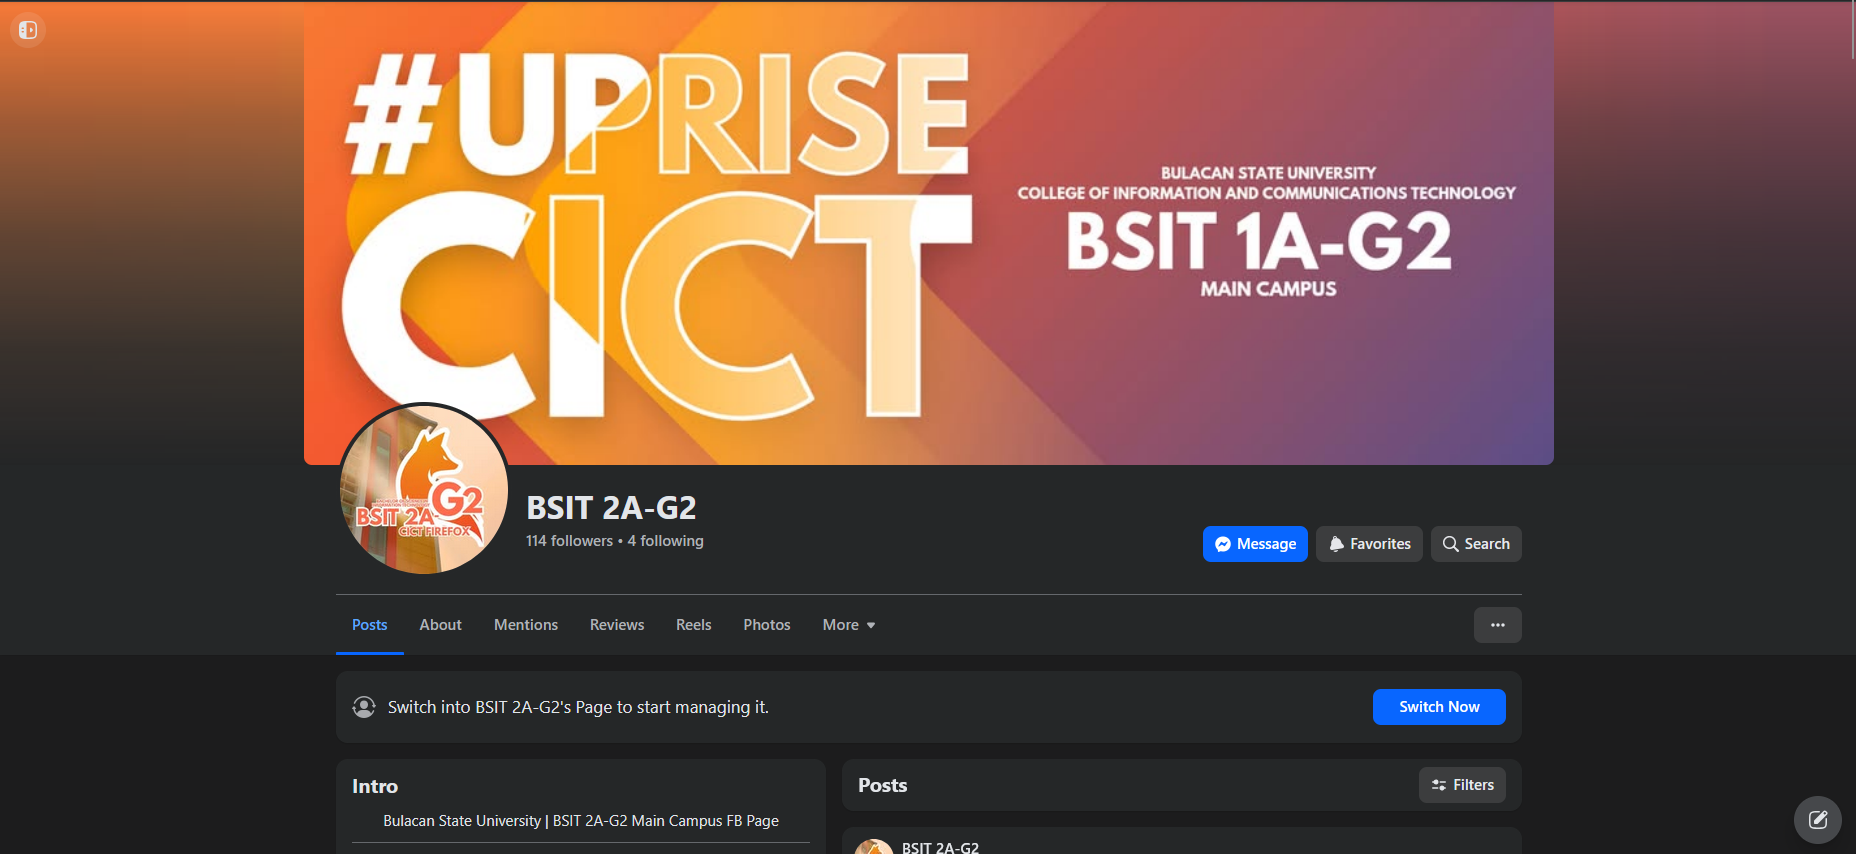The image size is (1856, 854).
Task: Click the Favorites button
Action: click(1369, 544)
